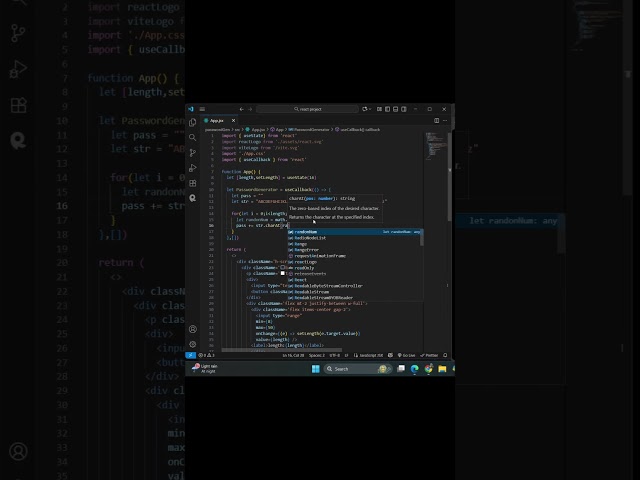Close the App.jsx tab

pyautogui.click(x=233, y=120)
